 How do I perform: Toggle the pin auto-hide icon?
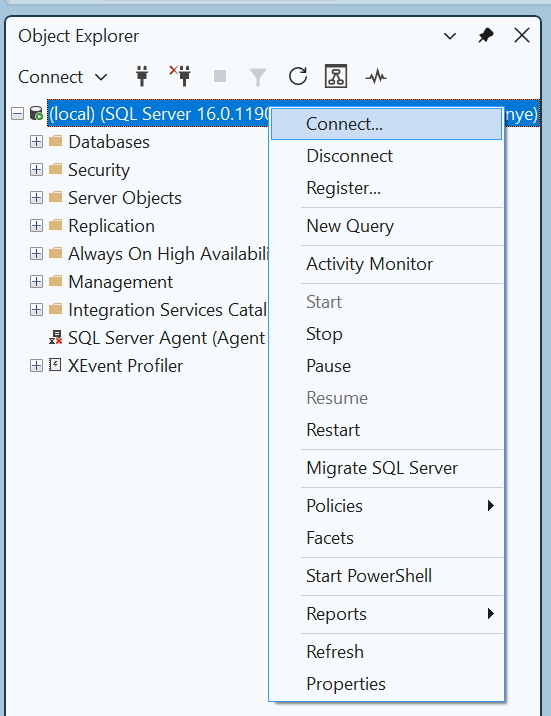point(486,36)
